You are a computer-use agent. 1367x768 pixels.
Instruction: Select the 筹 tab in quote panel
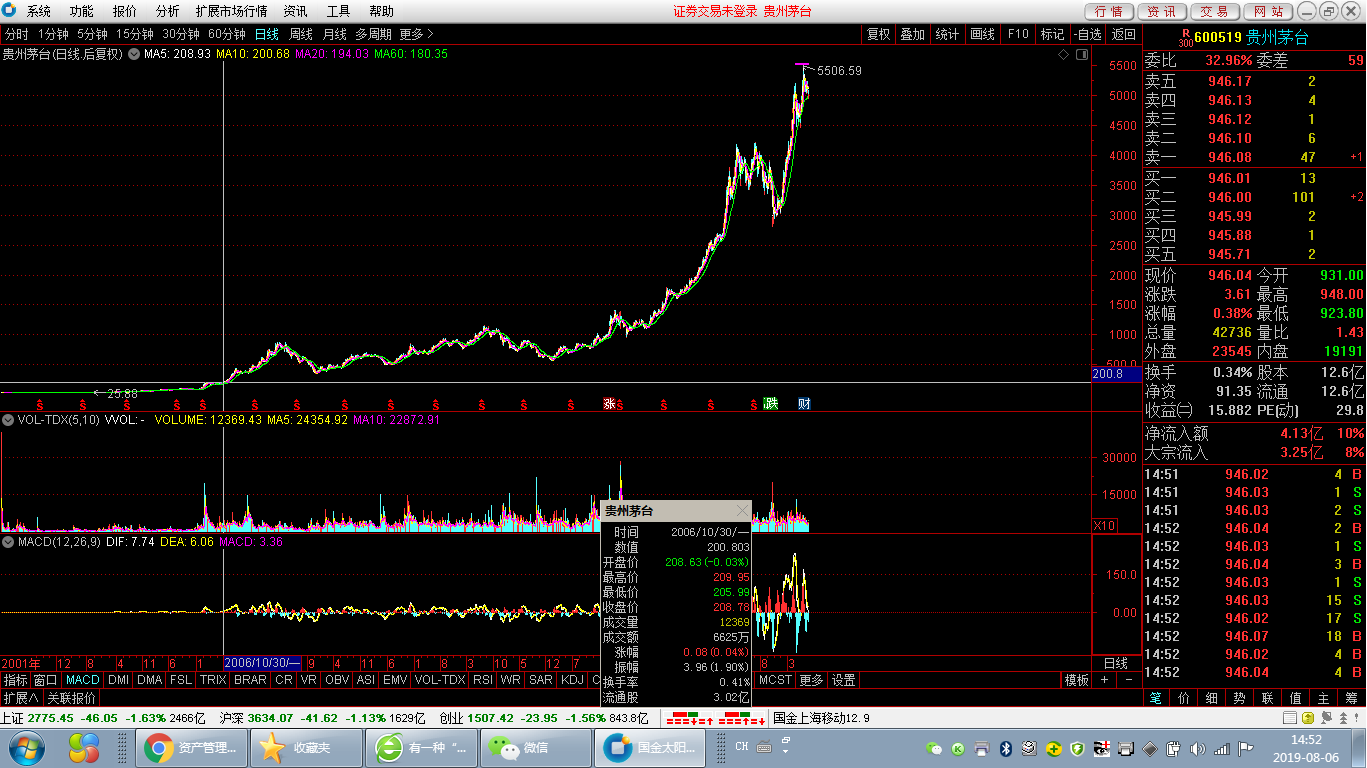[x=1351, y=698]
